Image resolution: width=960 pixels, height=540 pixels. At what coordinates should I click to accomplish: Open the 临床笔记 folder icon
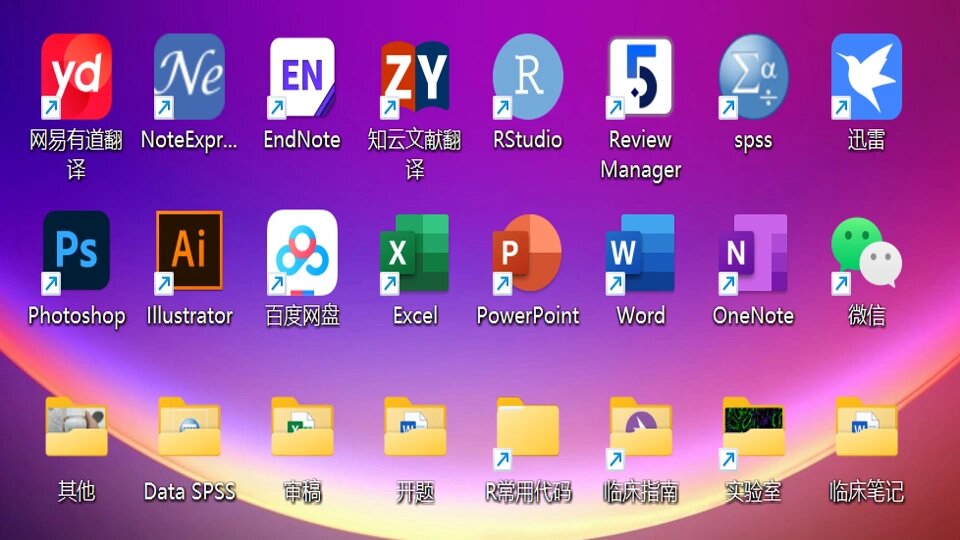pos(866,427)
